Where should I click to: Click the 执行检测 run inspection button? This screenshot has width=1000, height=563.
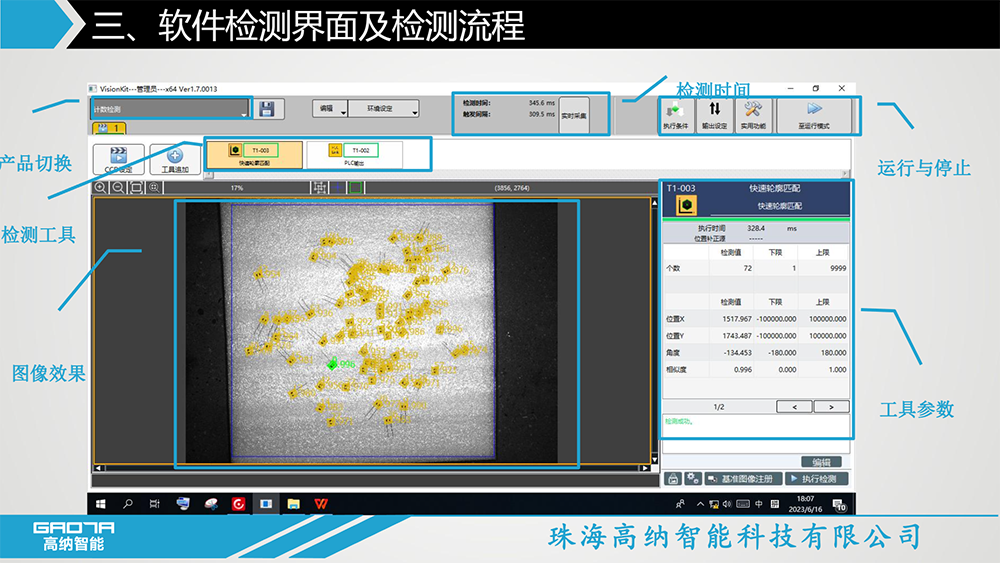[816, 479]
